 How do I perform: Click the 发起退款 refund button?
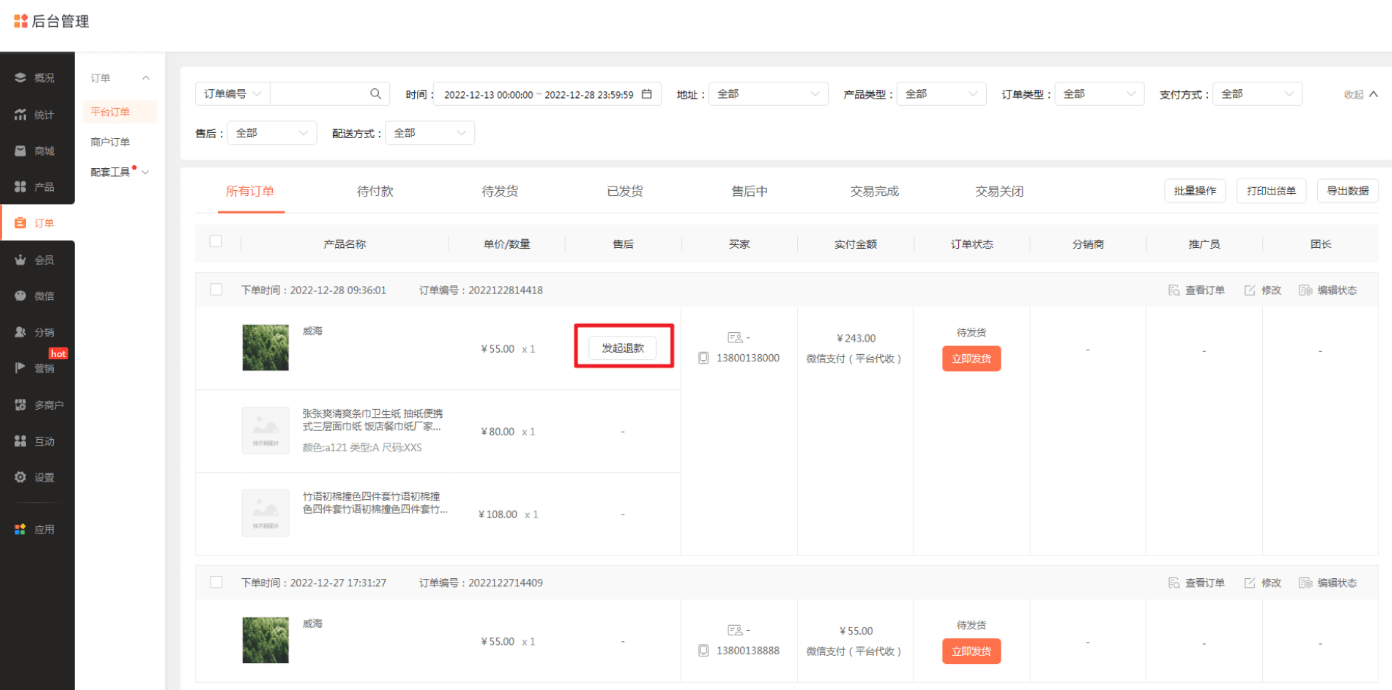[x=622, y=348]
